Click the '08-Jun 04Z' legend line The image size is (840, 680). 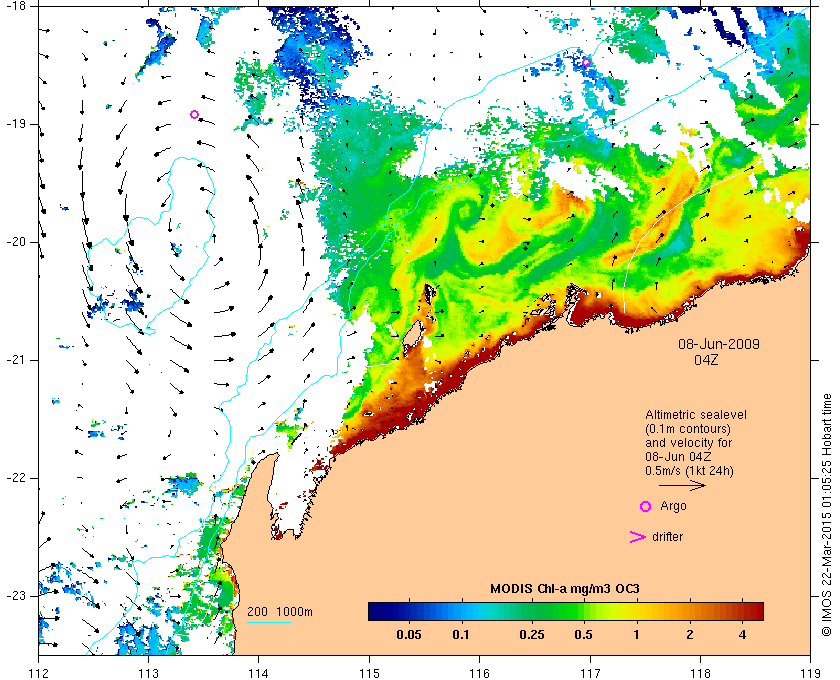click(678, 457)
